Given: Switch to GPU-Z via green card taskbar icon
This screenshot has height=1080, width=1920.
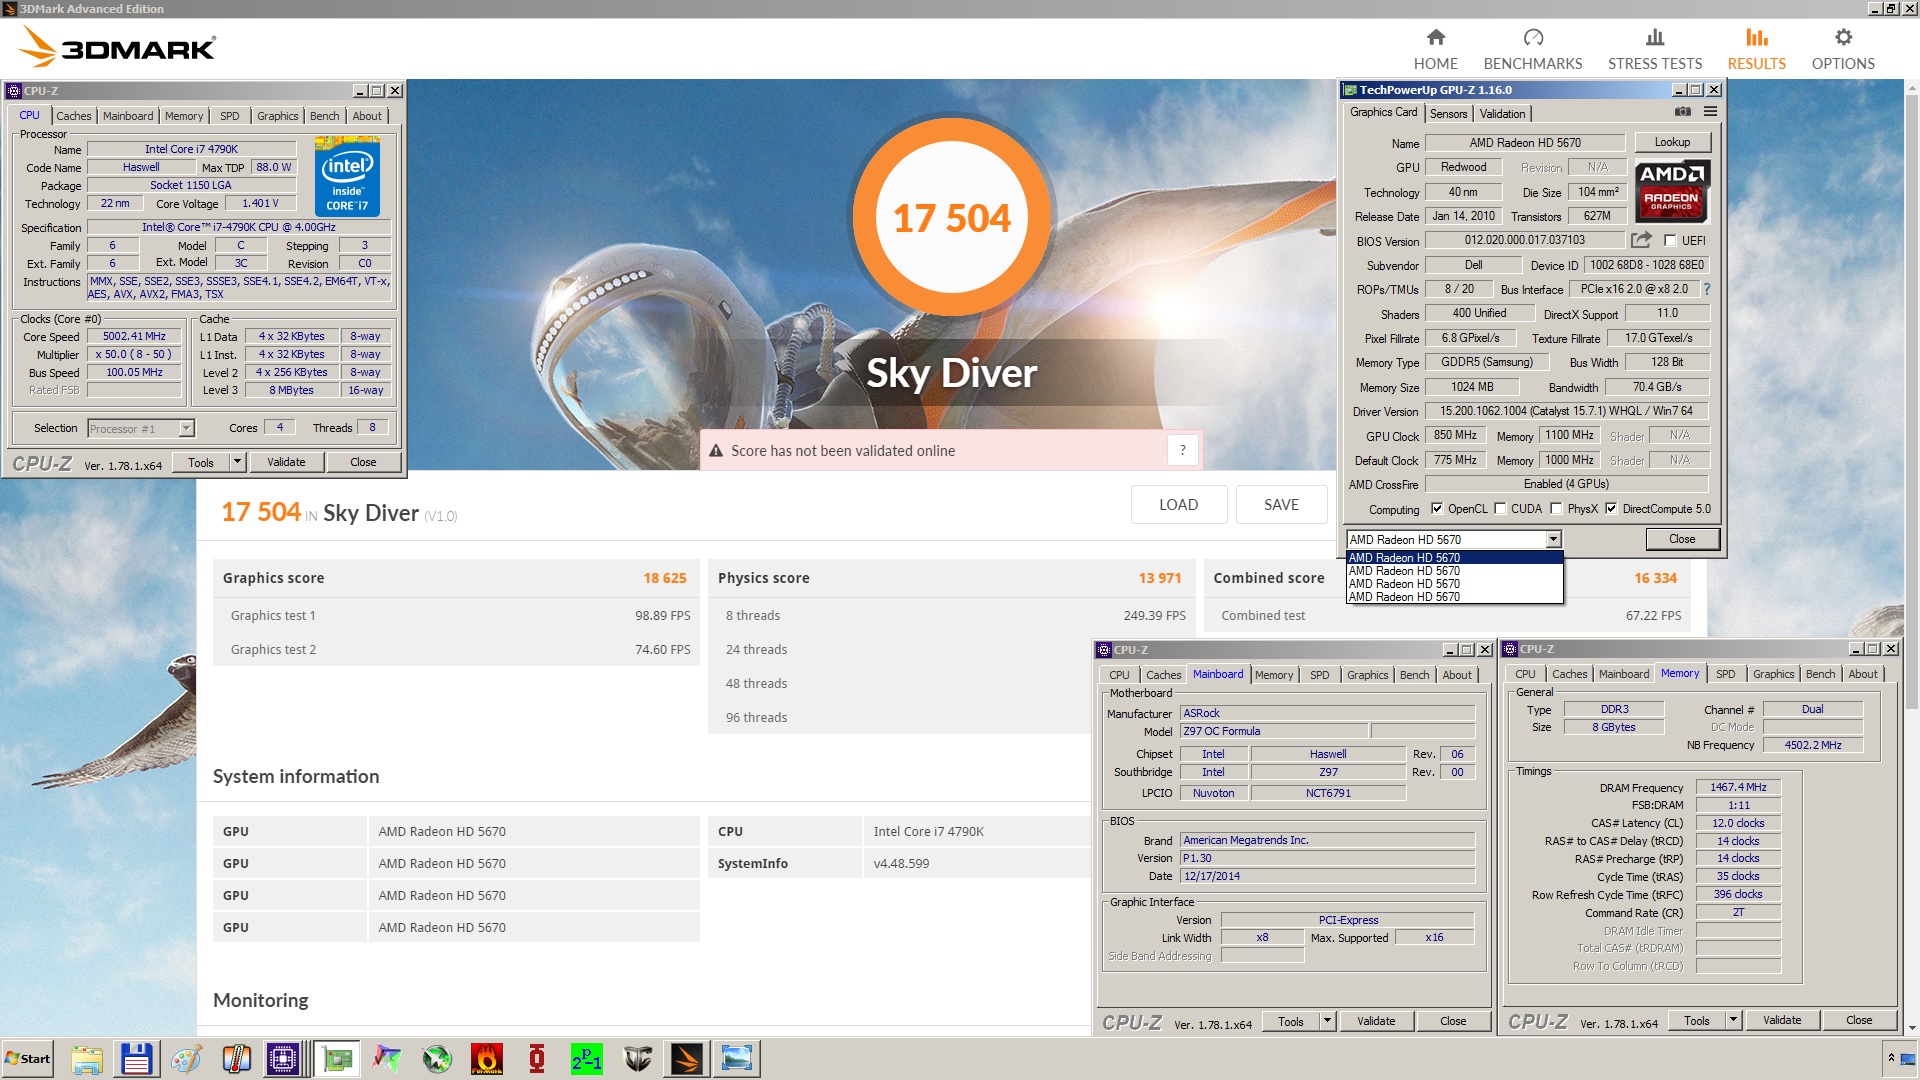Looking at the screenshot, I should point(337,1059).
